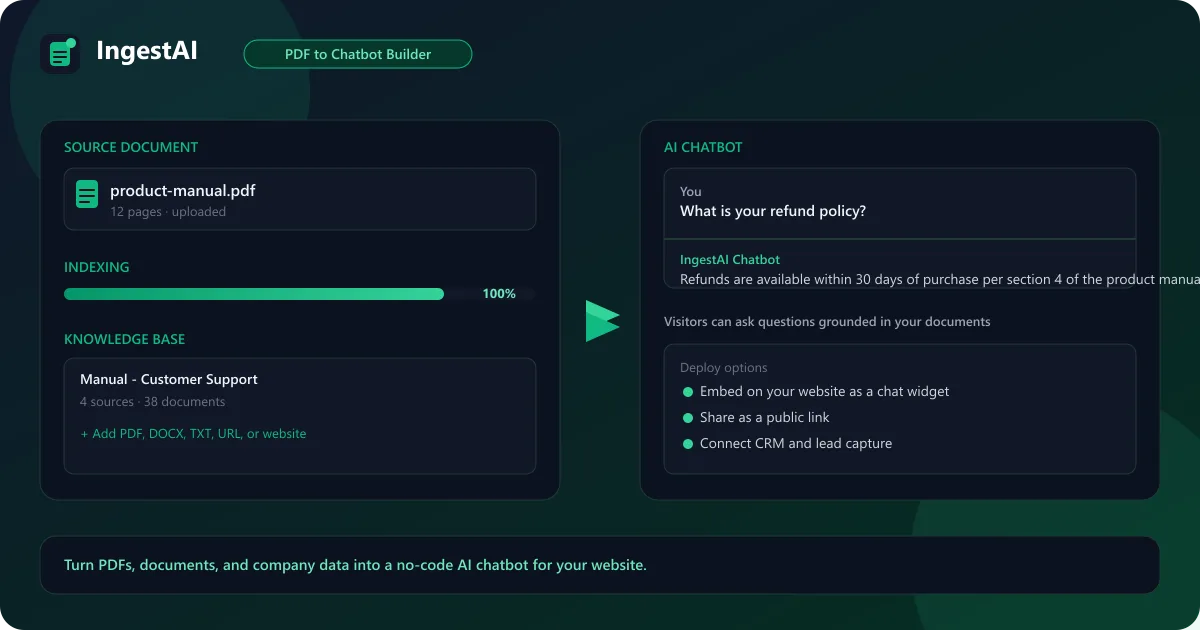Click the 'What is your refund policy?' message
The image size is (1200, 630).
(773, 211)
